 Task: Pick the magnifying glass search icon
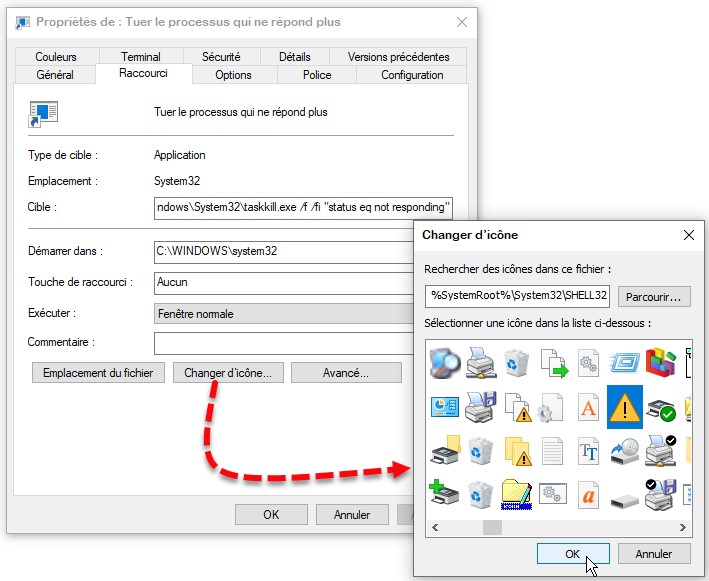443,362
